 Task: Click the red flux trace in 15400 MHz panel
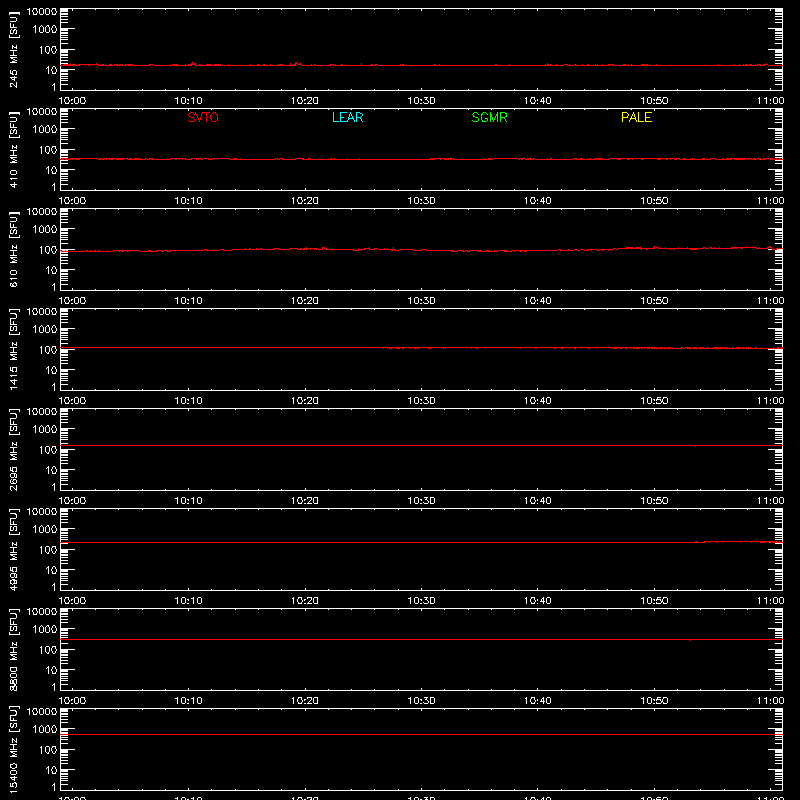coord(421,735)
